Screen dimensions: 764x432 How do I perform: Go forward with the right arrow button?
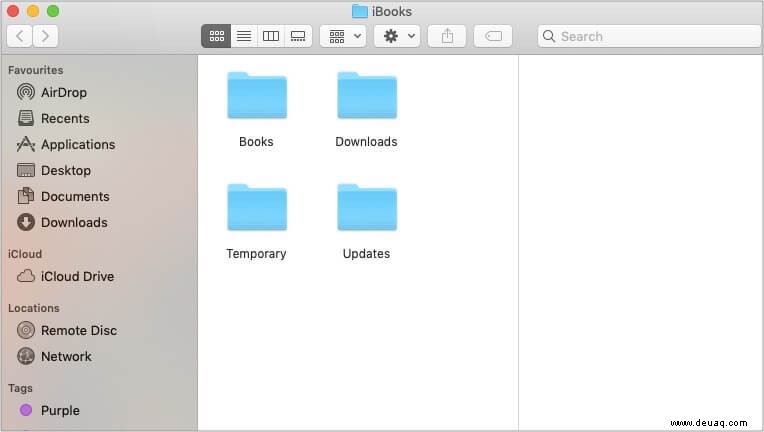click(x=45, y=36)
